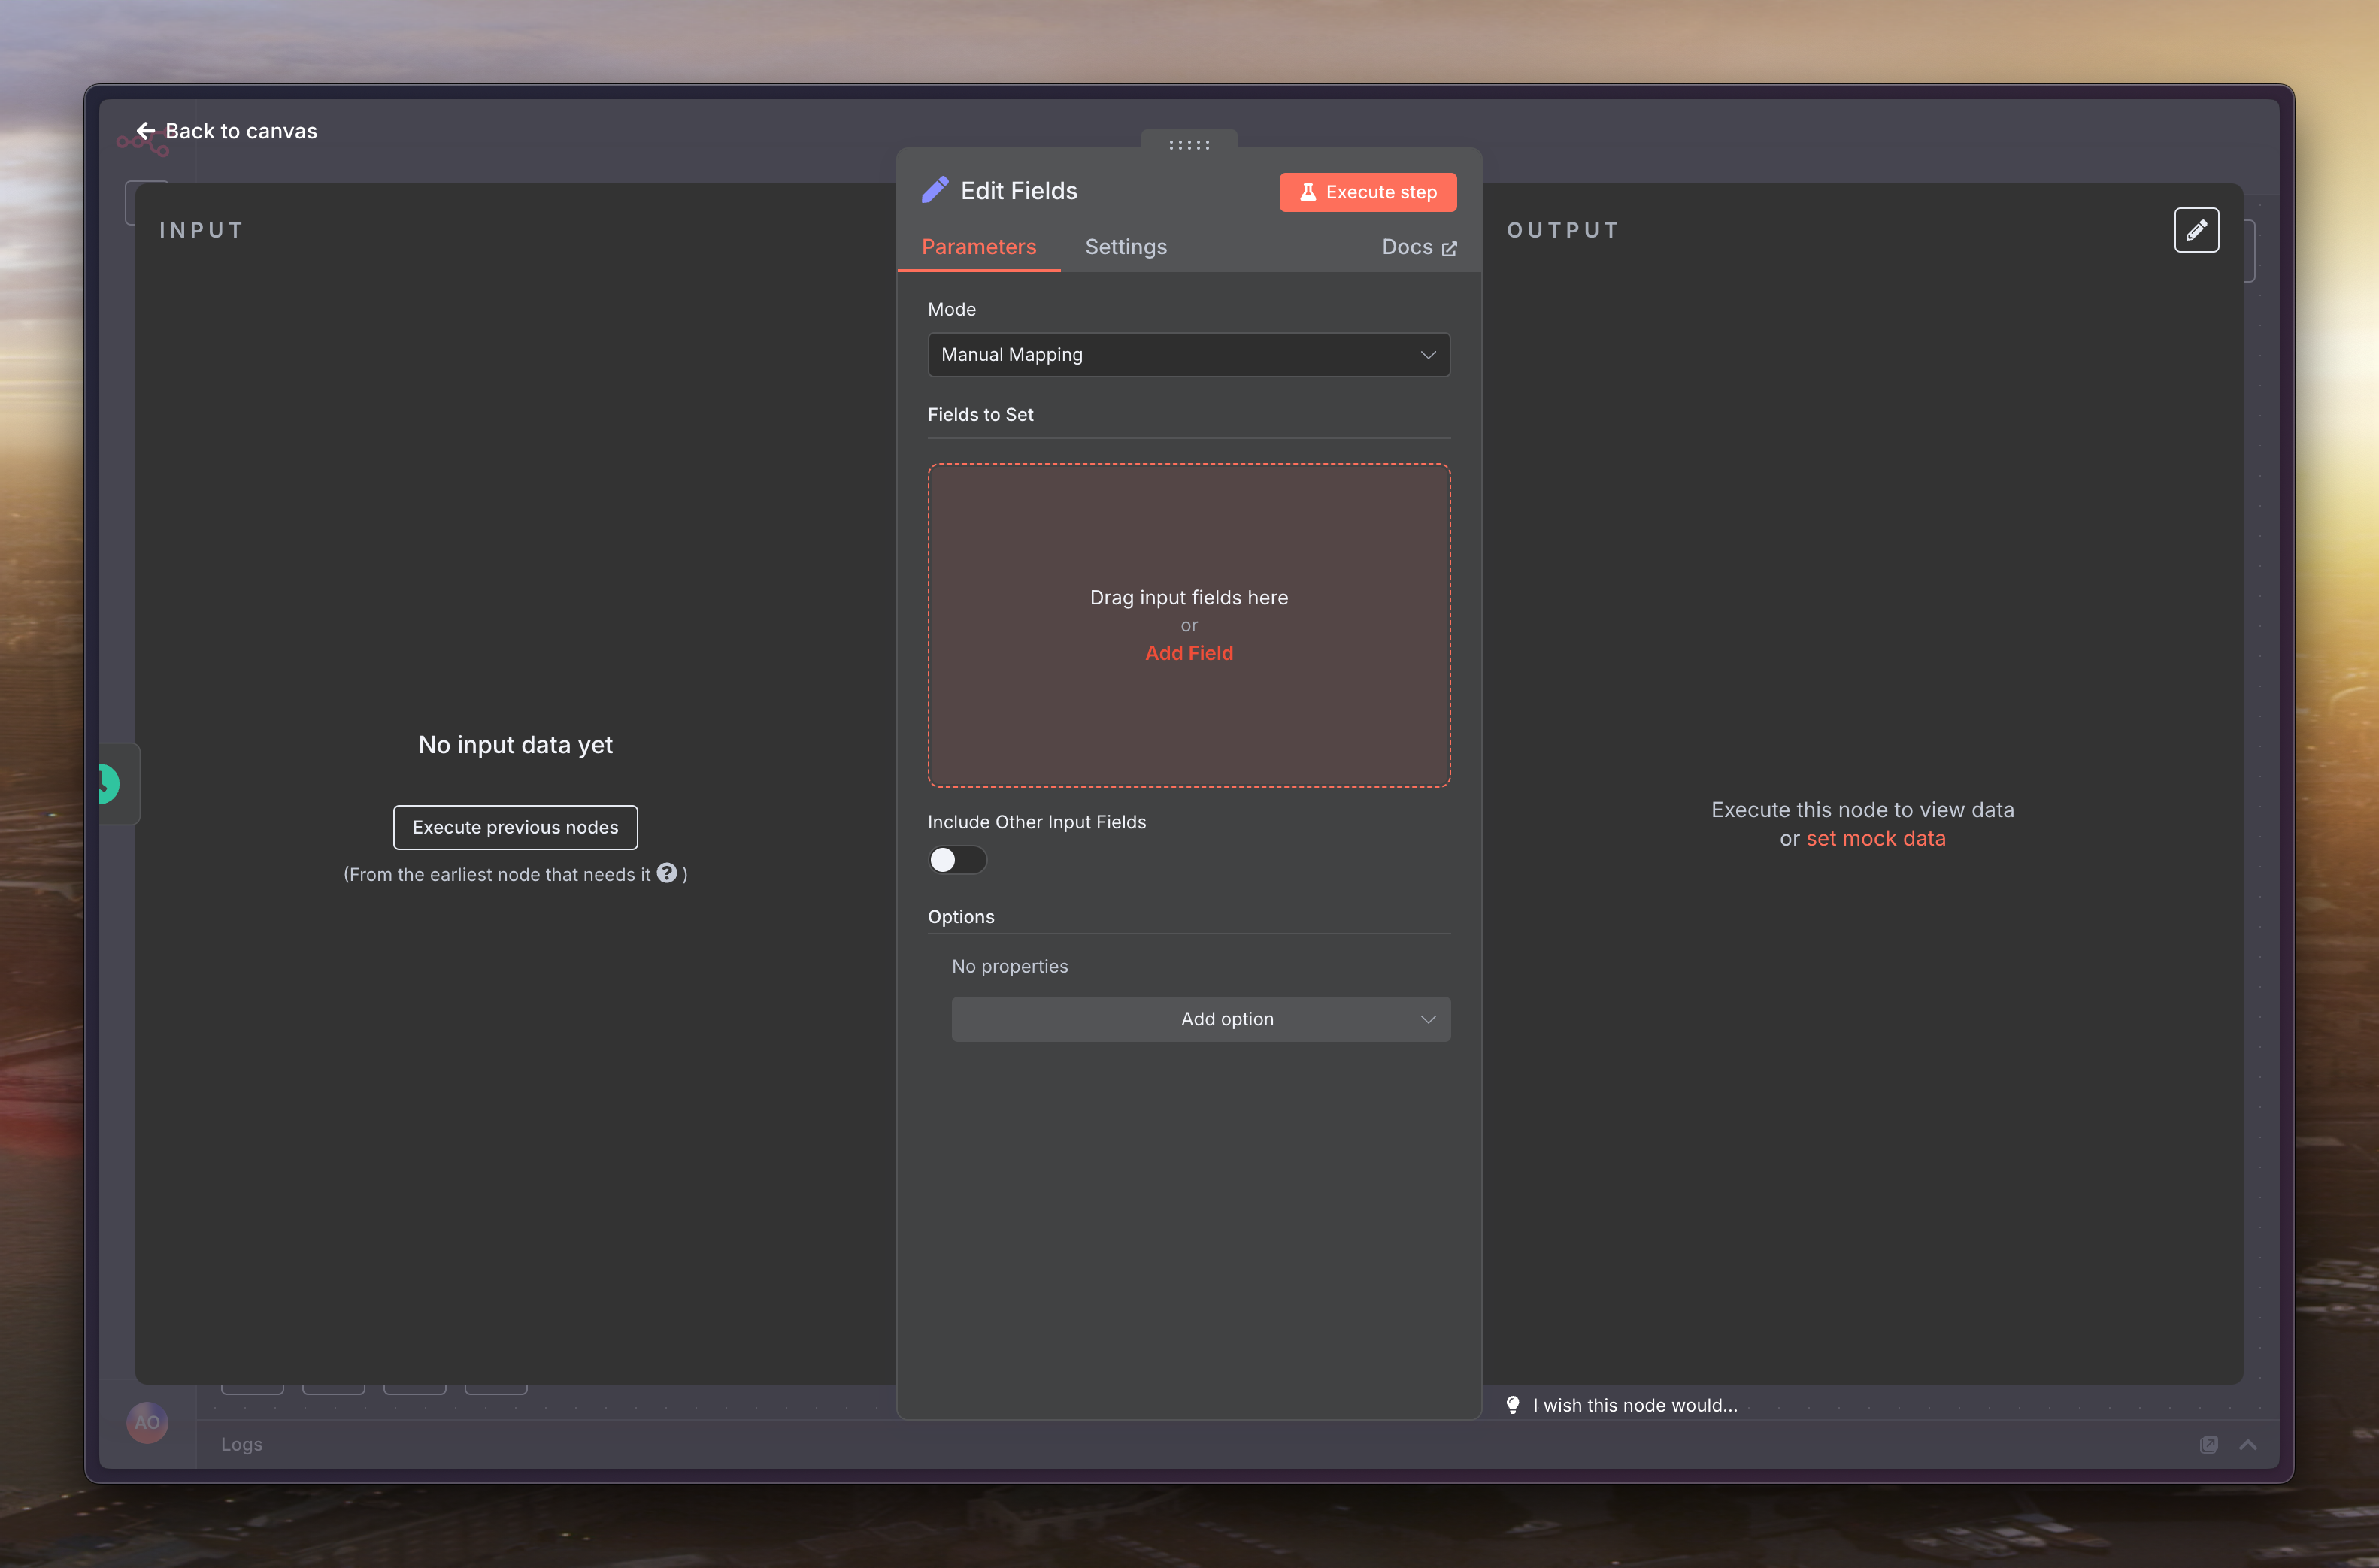Click the lightbulb feedback icon
Screen dimensions: 2379x1568
tap(1513, 1405)
